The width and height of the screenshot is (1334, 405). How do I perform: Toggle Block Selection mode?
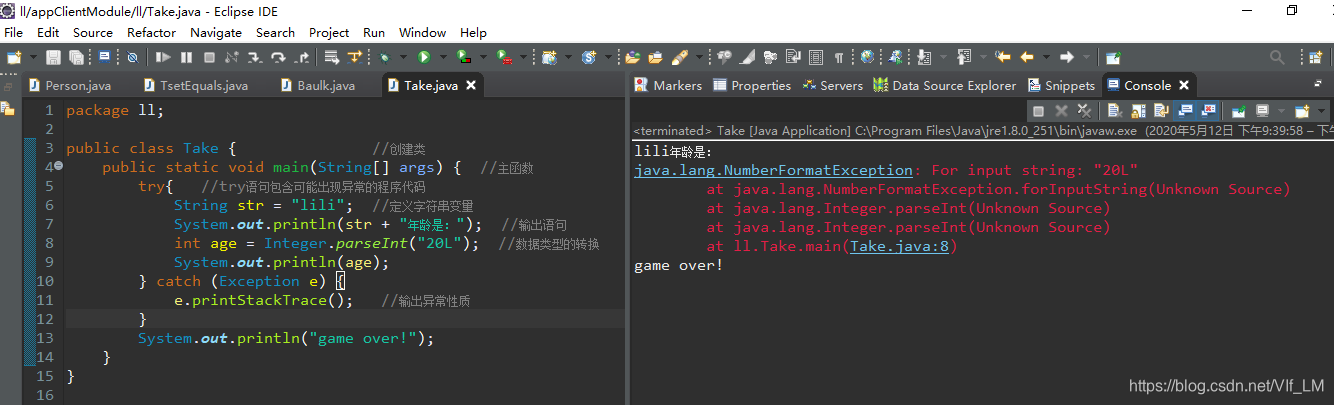point(815,57)
